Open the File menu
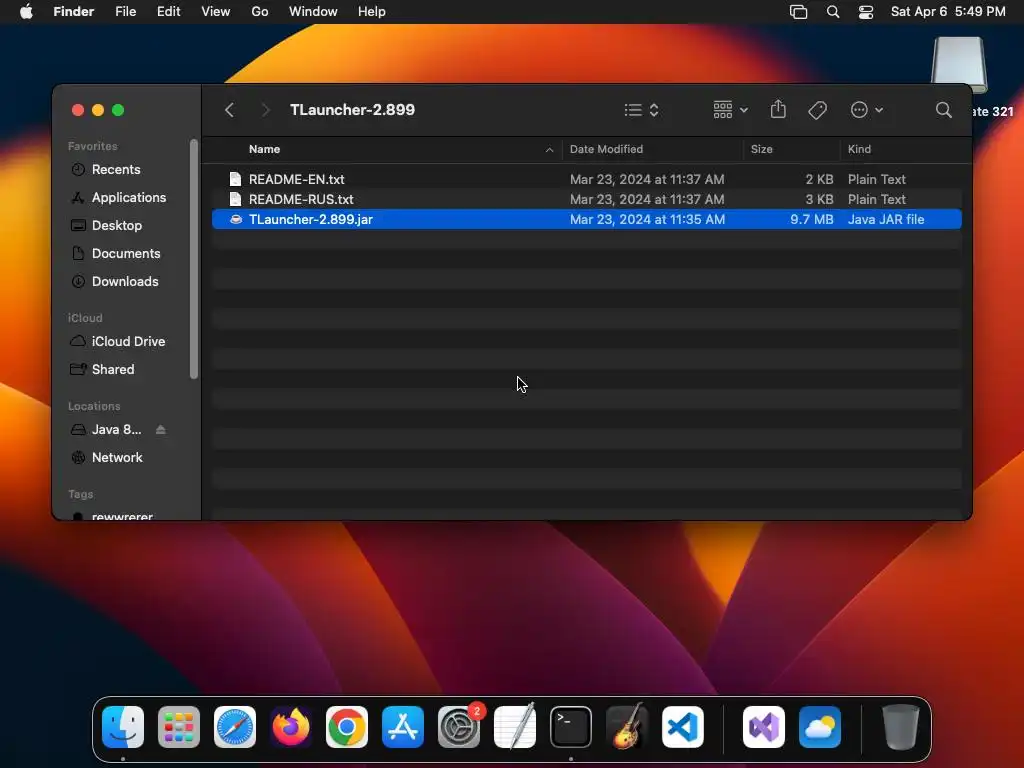 (x=125, y=12)
